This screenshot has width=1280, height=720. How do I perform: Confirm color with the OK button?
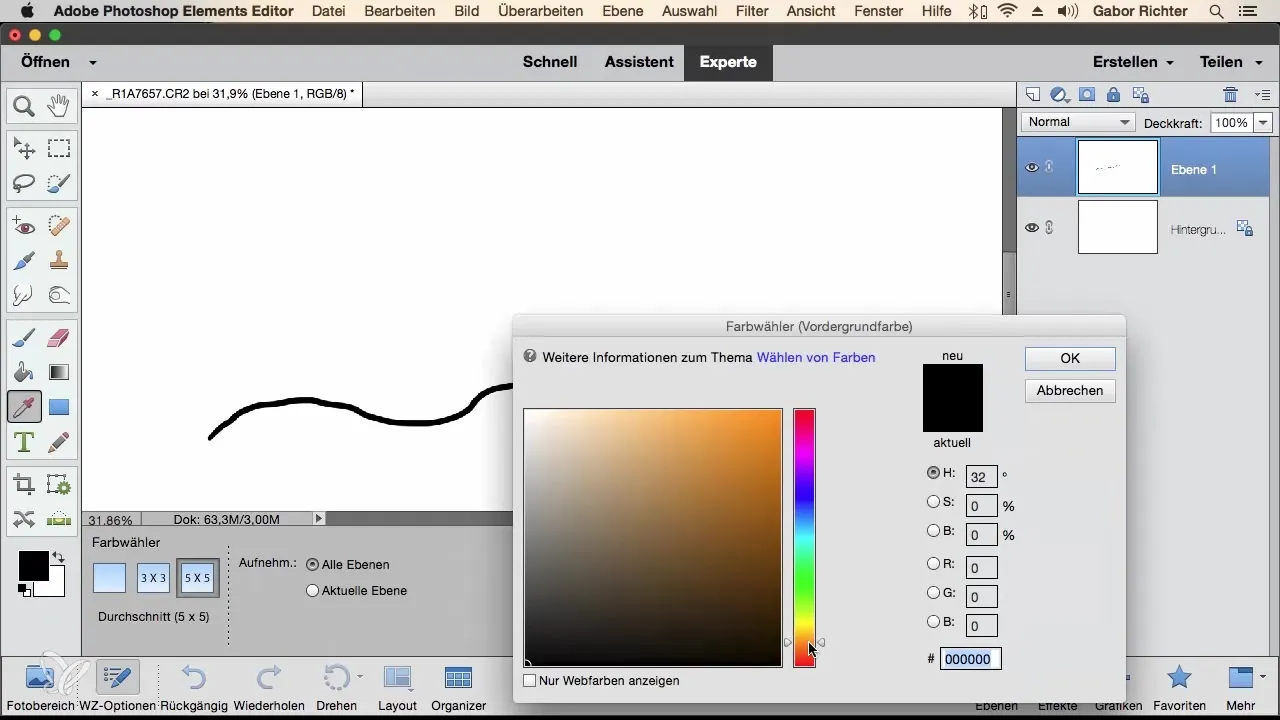pyautogui.click(x=1070, y=359)
